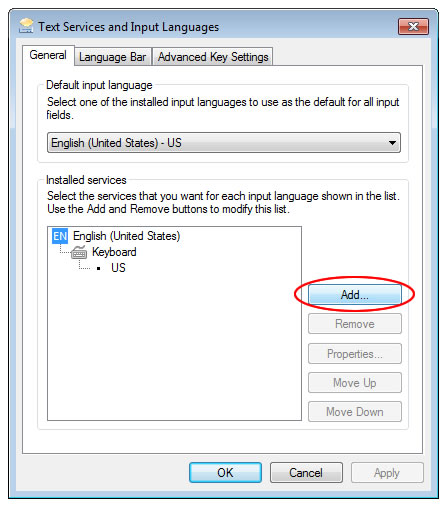Click the dialog title bar keyboard icon
Image resolution: width=446 pixels, height=506 pixels.
[26, 26]
